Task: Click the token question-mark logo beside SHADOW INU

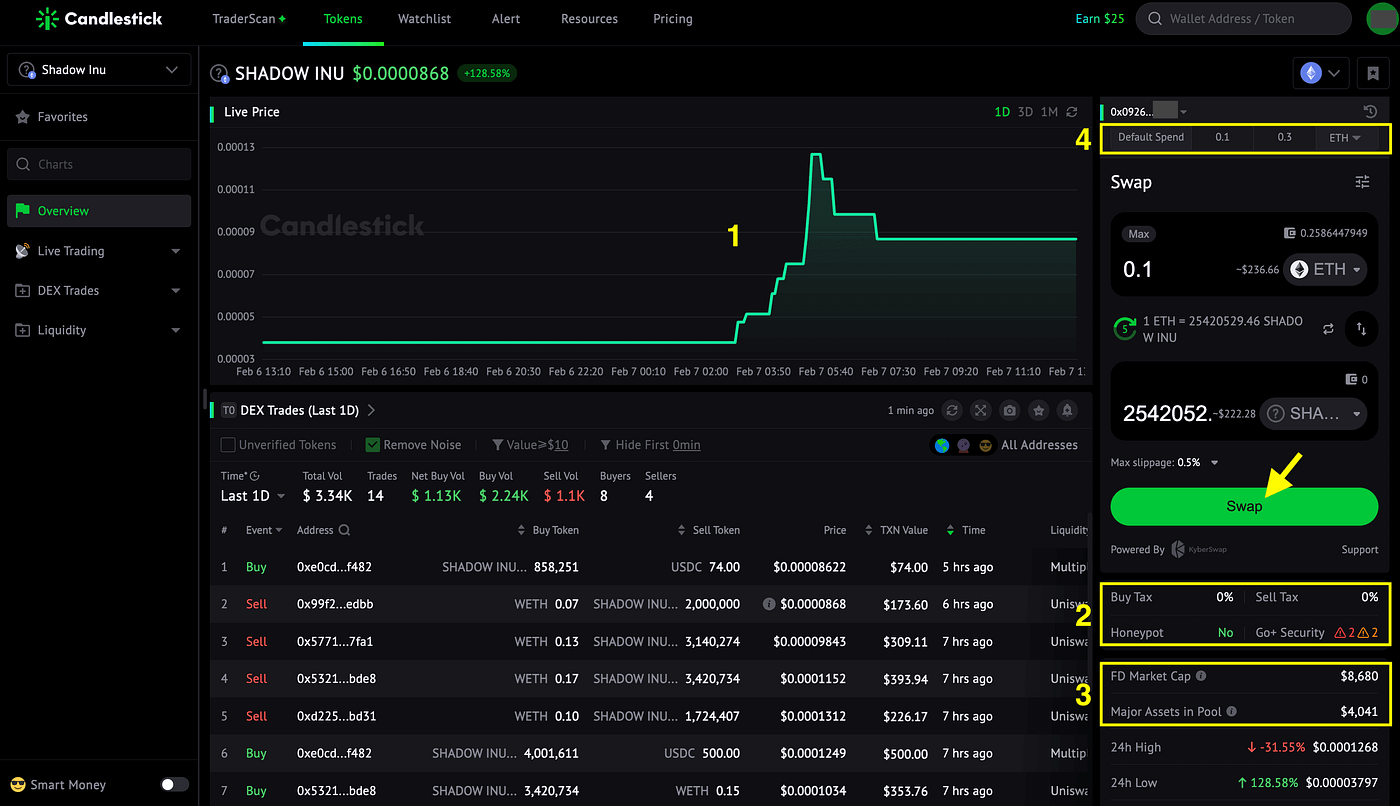Action: pos(220,74)
